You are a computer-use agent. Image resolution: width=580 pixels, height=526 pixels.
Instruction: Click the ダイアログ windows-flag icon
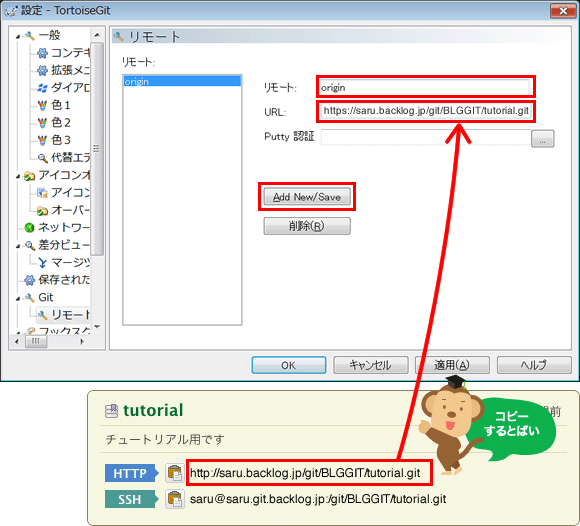coord(43,88)
